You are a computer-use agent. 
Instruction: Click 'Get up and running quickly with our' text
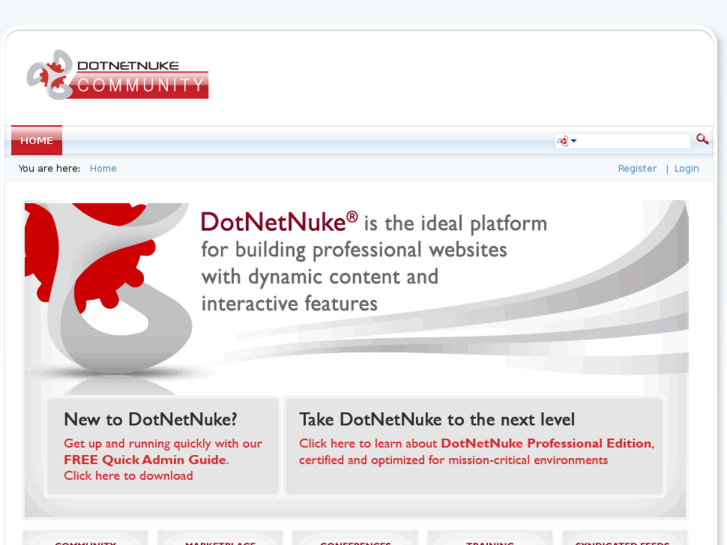pos(163,443)
